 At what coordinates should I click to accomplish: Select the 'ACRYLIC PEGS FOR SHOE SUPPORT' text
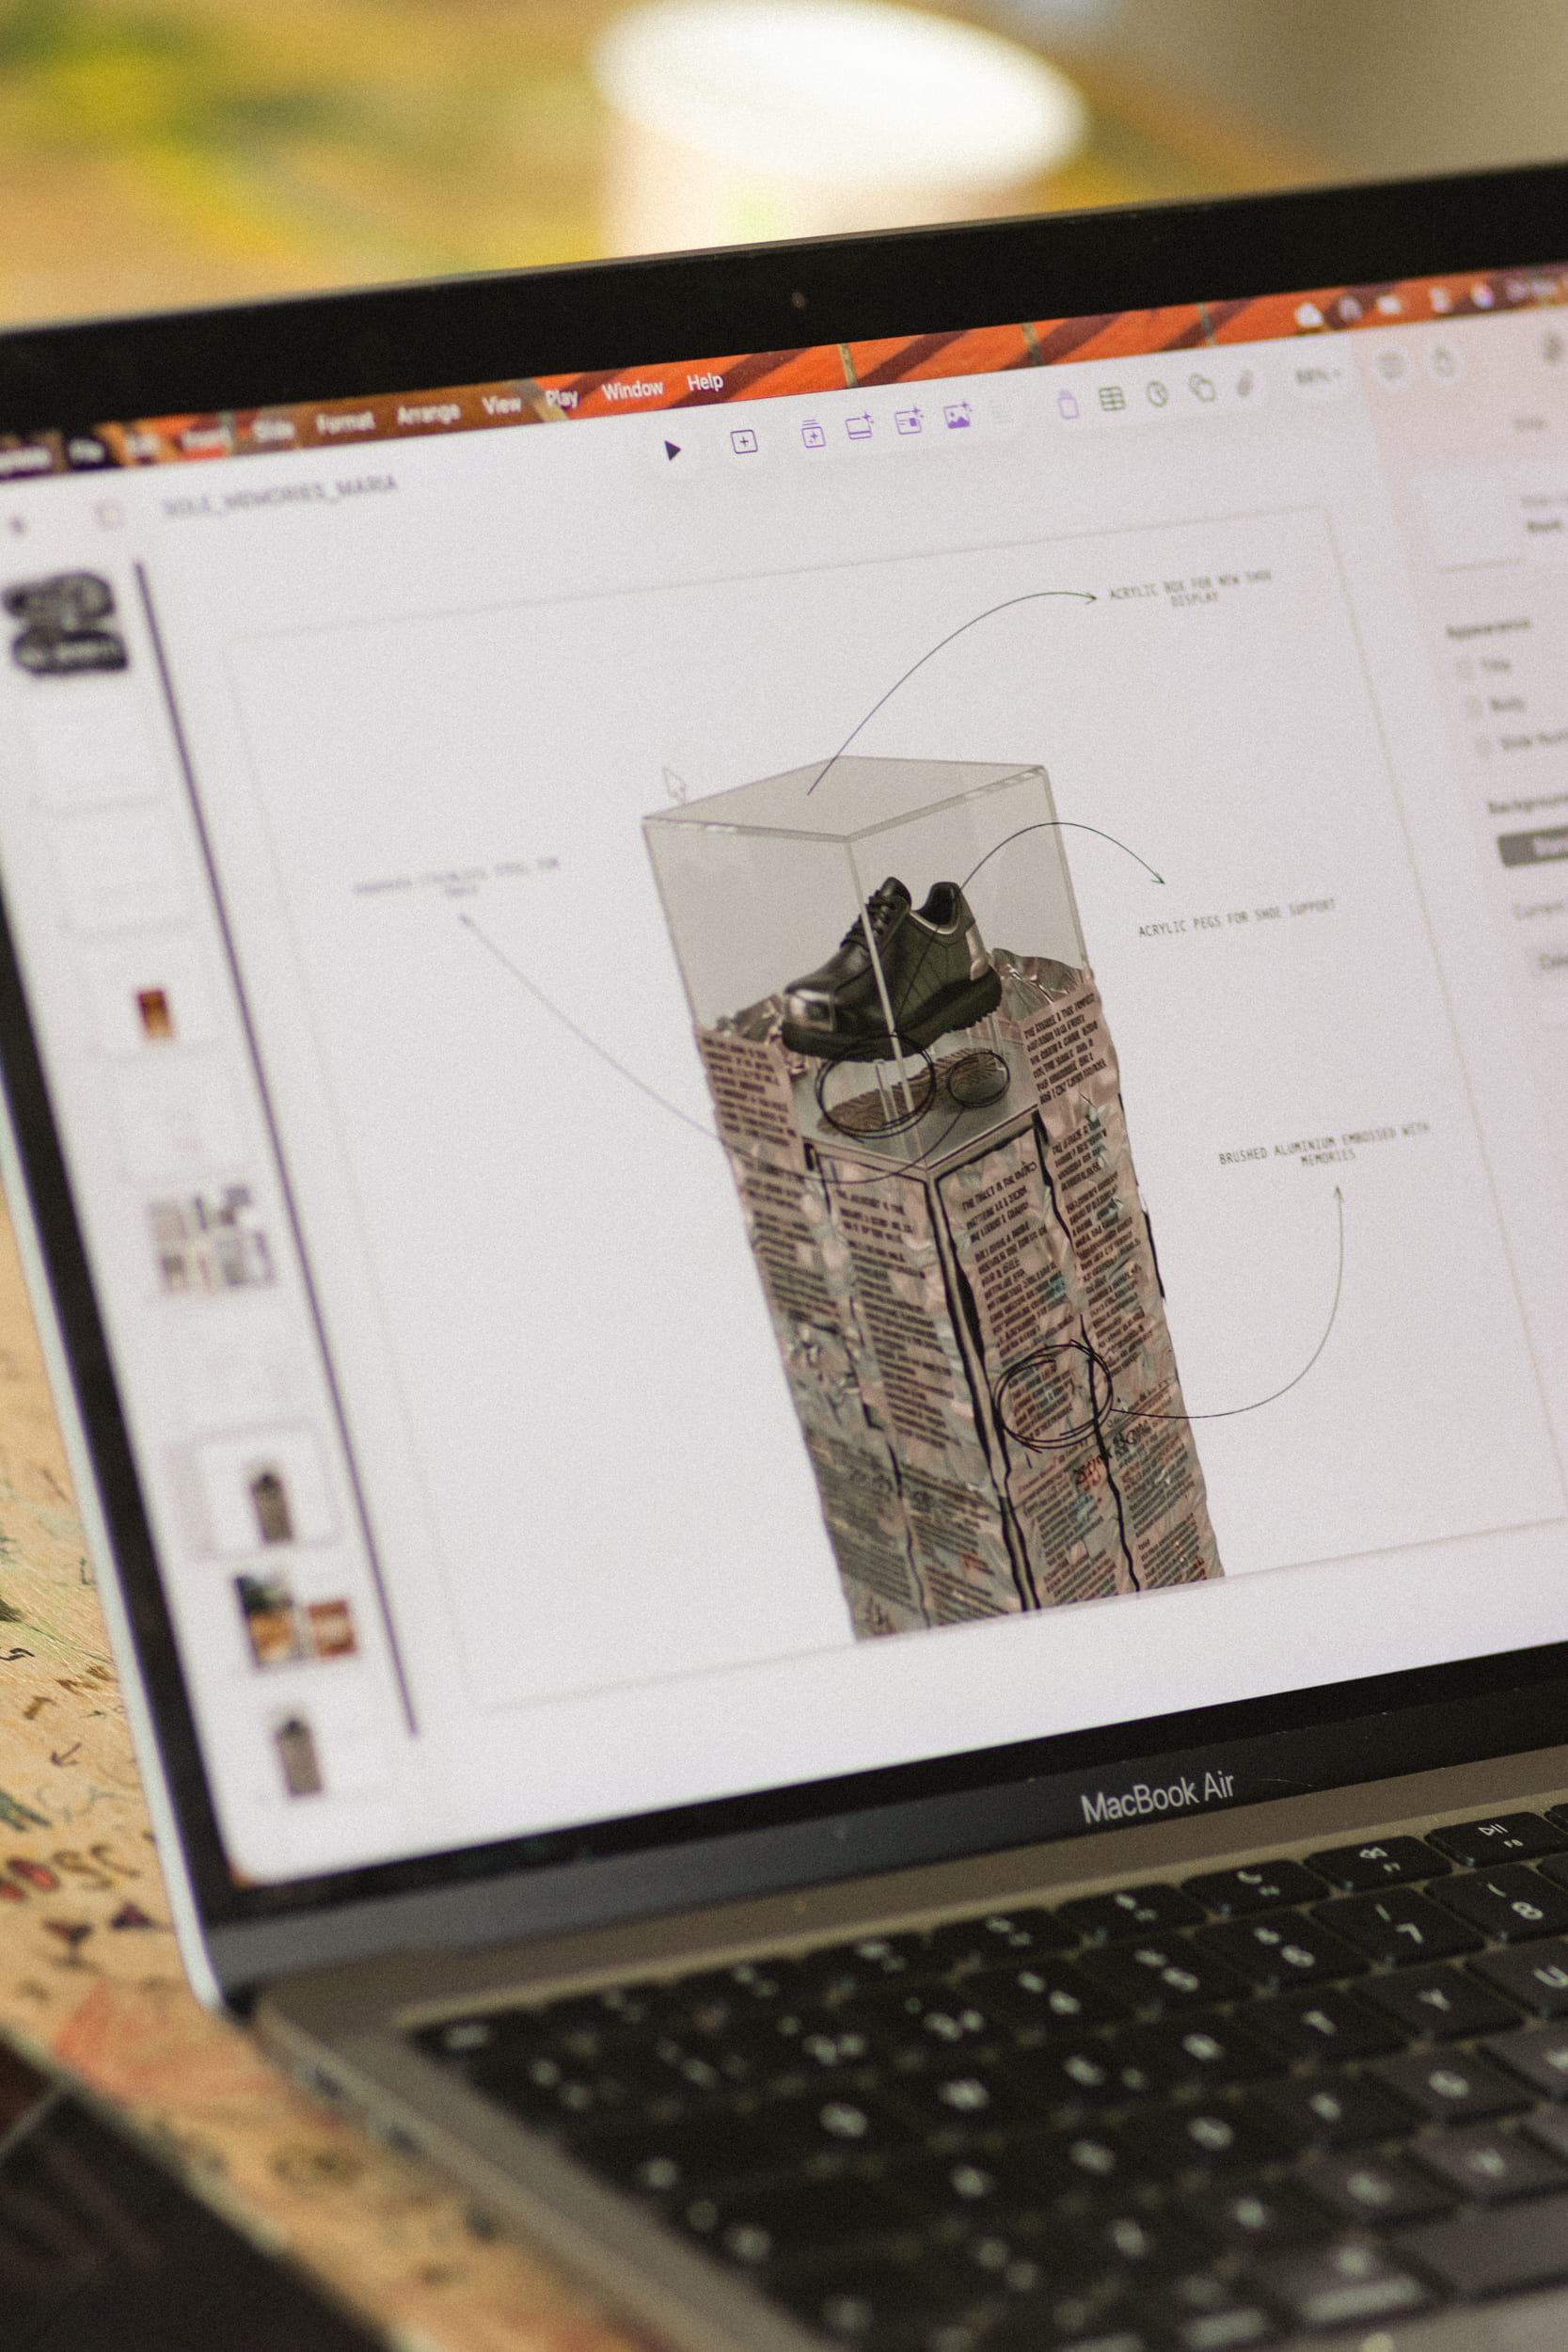(x=1237, y=918)
